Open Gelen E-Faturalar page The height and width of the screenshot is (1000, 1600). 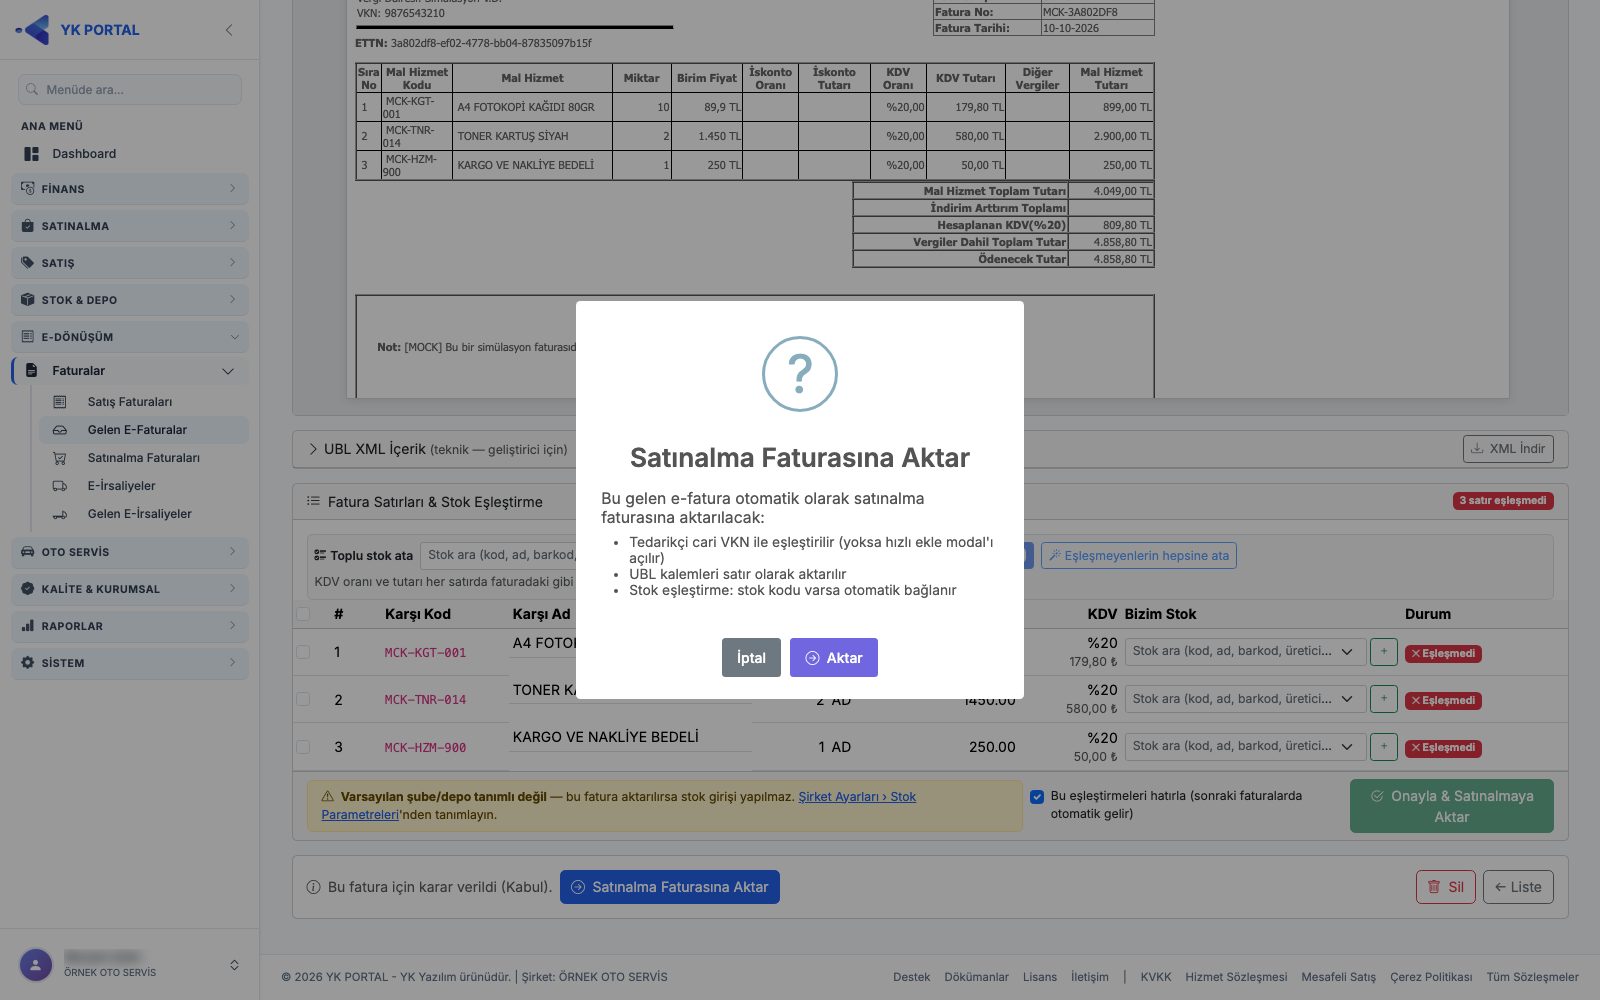144,430
